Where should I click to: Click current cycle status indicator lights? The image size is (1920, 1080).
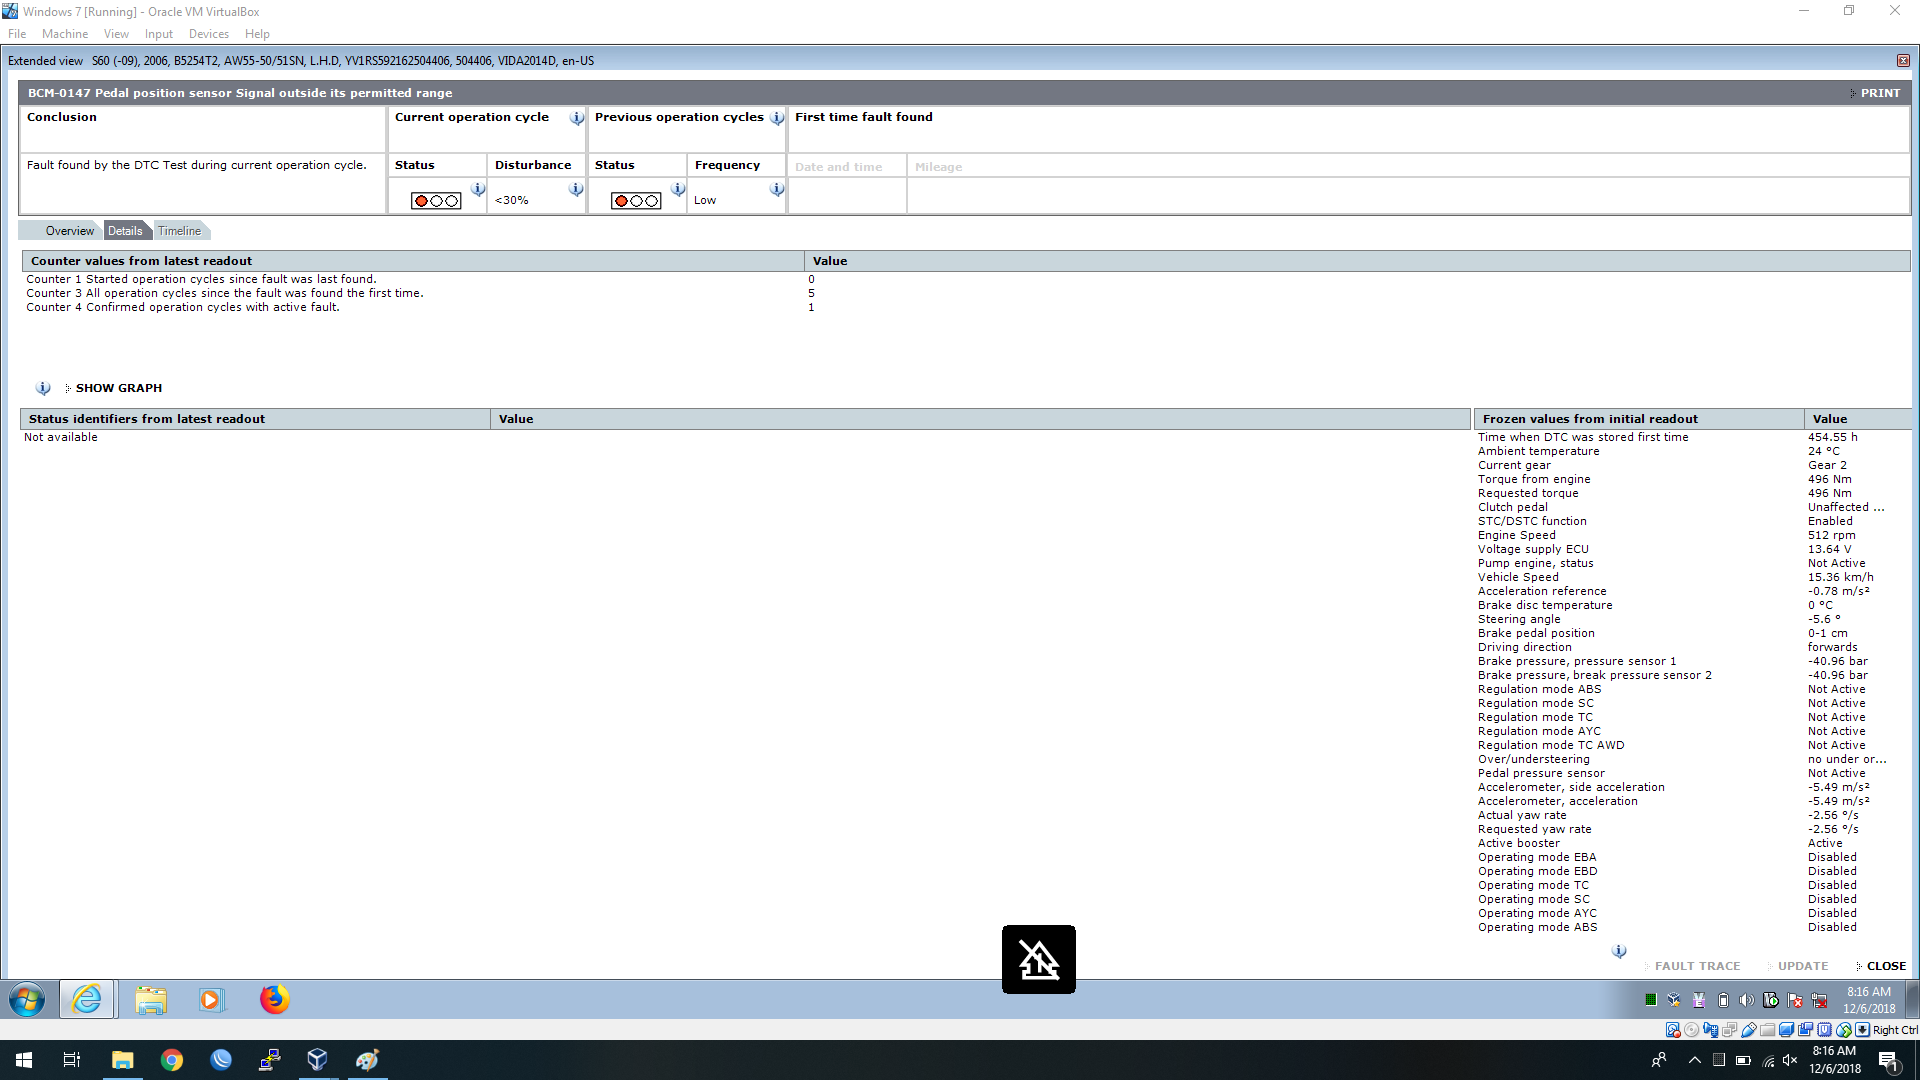pos(436,201)
